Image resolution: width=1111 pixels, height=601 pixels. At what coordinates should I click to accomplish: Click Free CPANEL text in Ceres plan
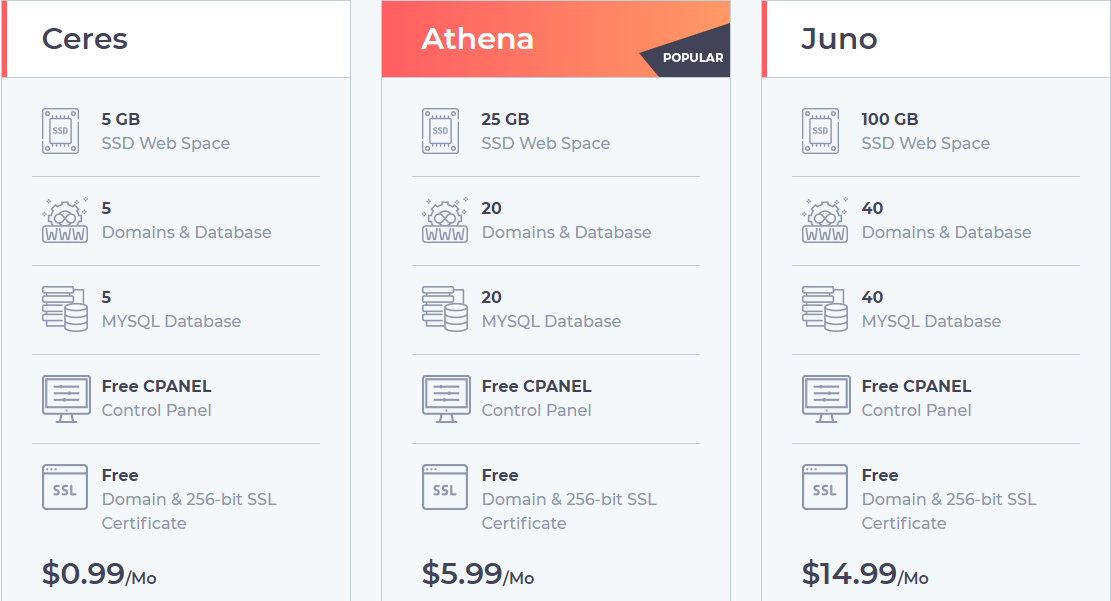[157, 386]
